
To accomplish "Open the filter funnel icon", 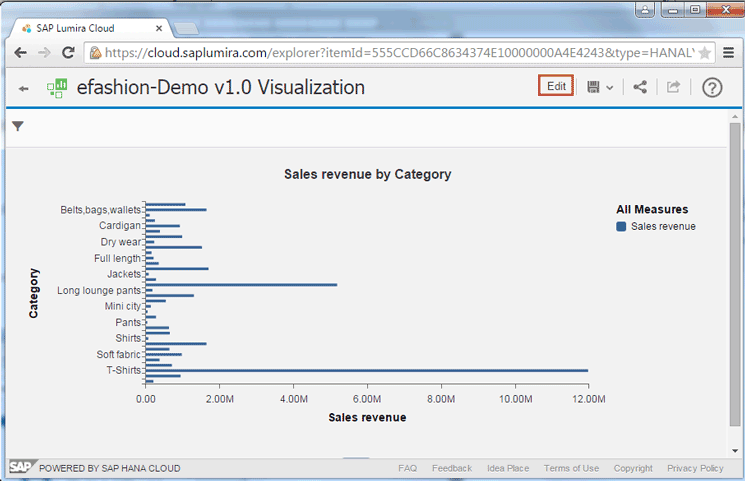I will [18, 126].
